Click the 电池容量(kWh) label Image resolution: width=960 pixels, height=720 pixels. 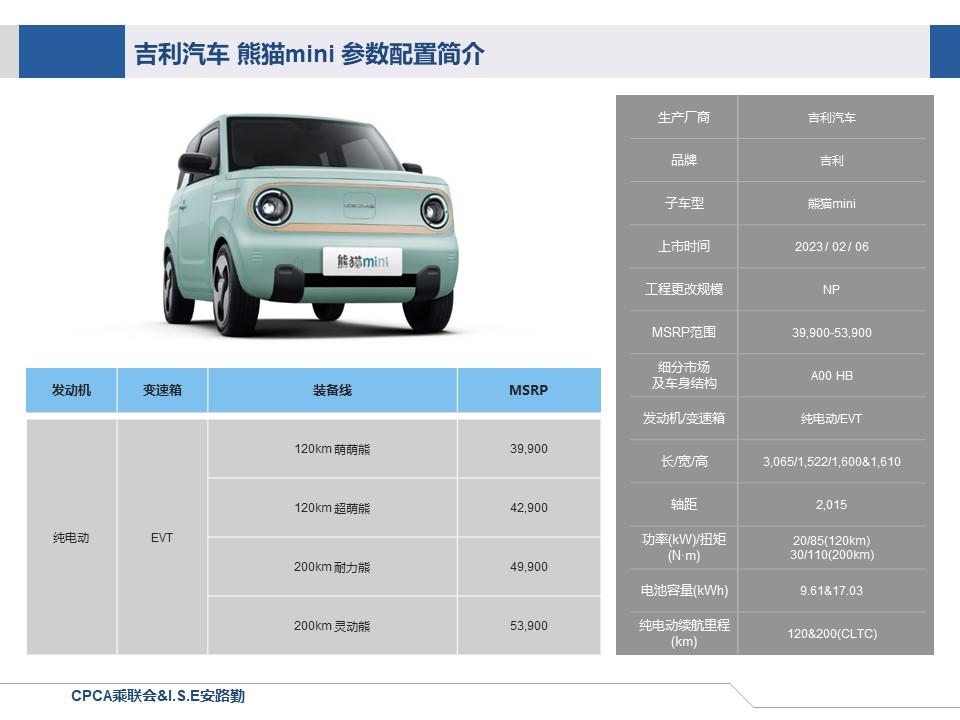[x=684, y=590]
